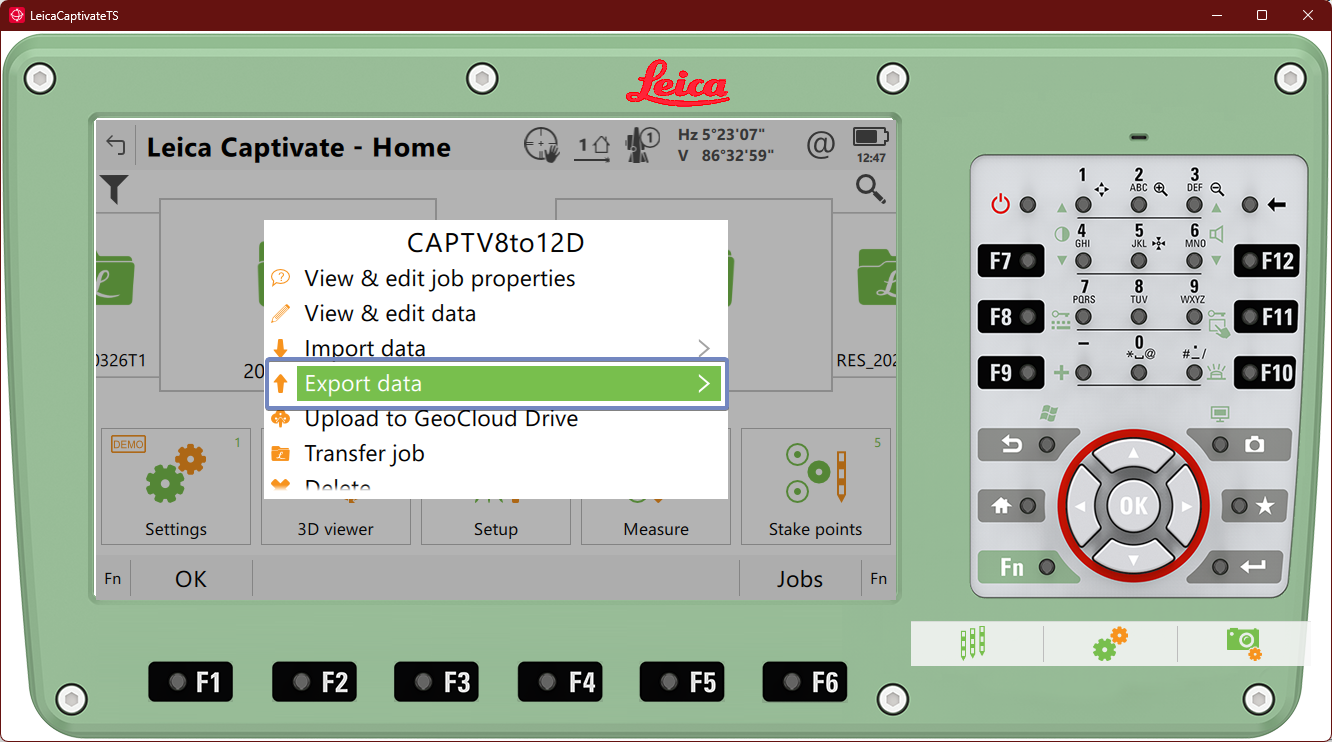
Task: Click the right arrow navigation key
Action: tap(1185, 506)
